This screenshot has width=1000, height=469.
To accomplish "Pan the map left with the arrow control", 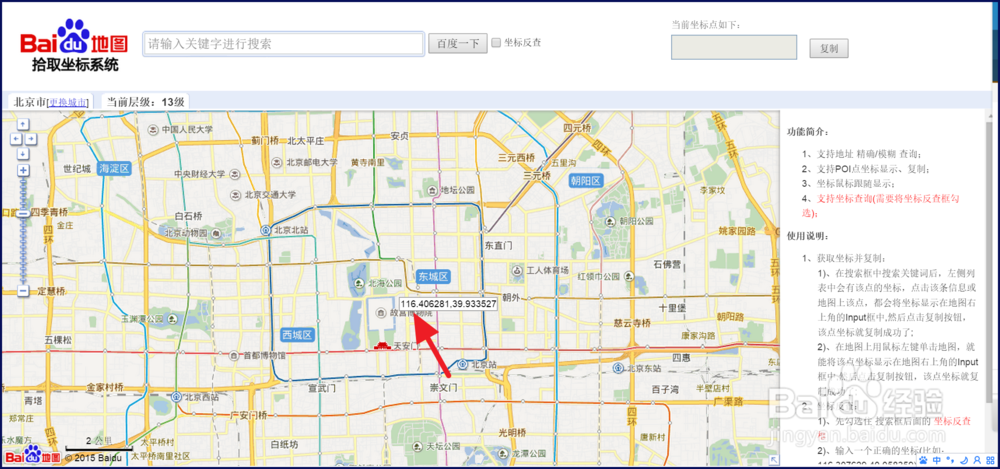I will coord(17,139).
